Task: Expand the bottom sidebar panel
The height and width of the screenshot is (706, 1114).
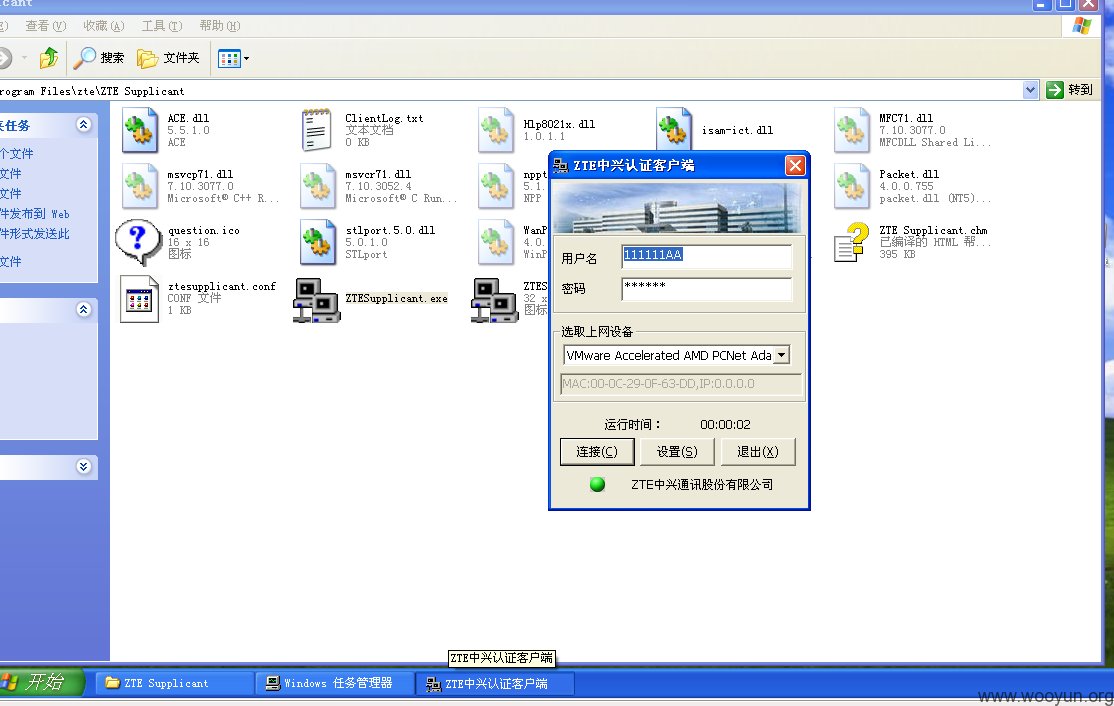Action: point(83,467)
